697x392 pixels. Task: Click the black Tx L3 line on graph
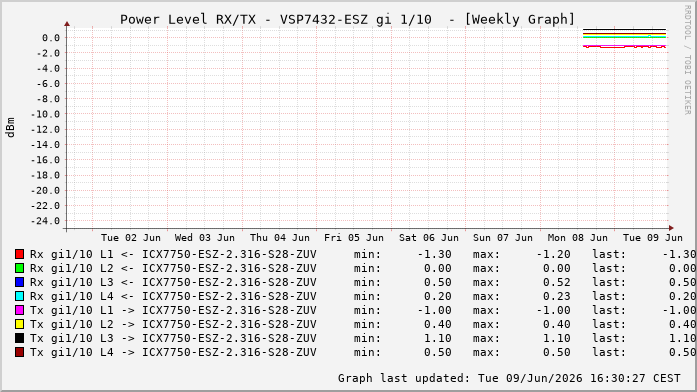coord(624,29)
